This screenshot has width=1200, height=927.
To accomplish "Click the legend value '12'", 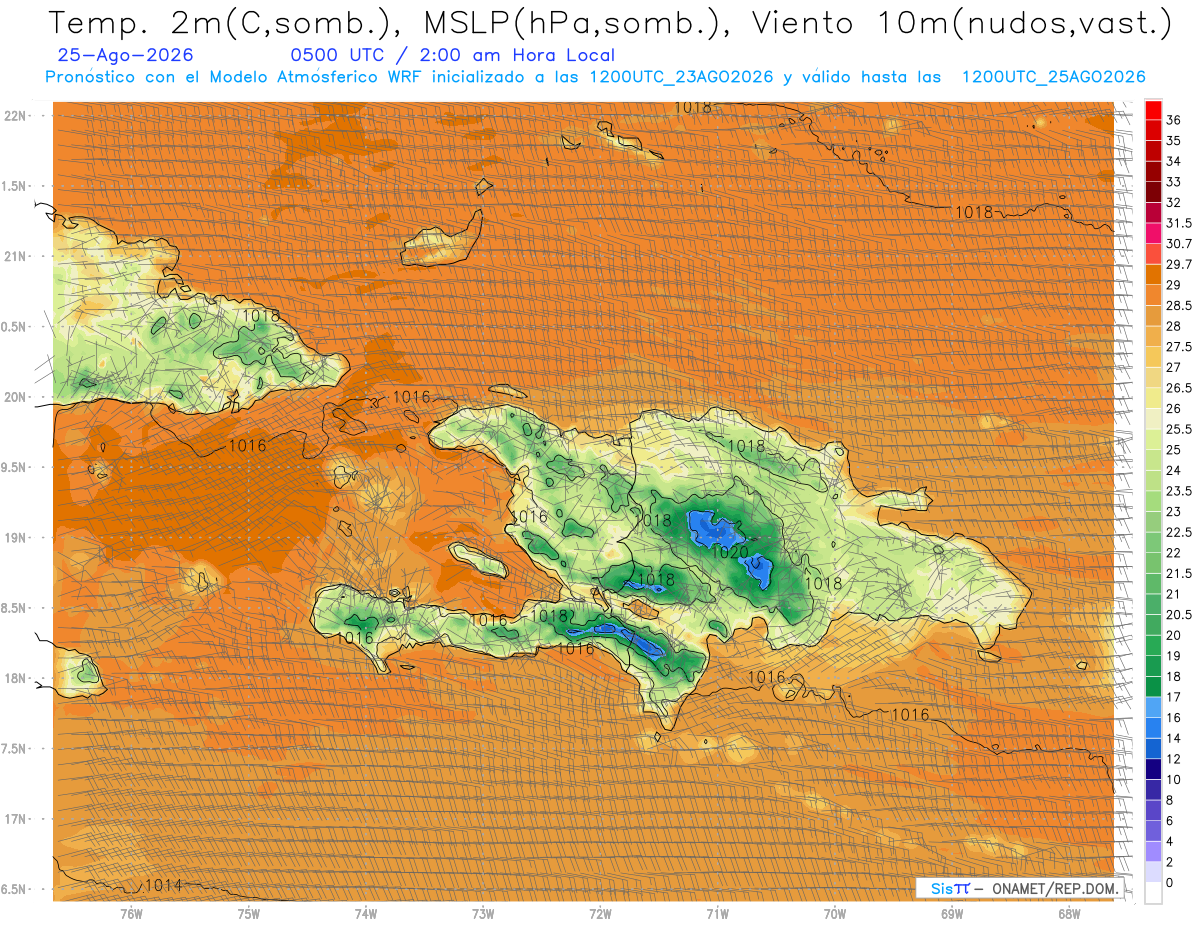I will click(1173, 759).
